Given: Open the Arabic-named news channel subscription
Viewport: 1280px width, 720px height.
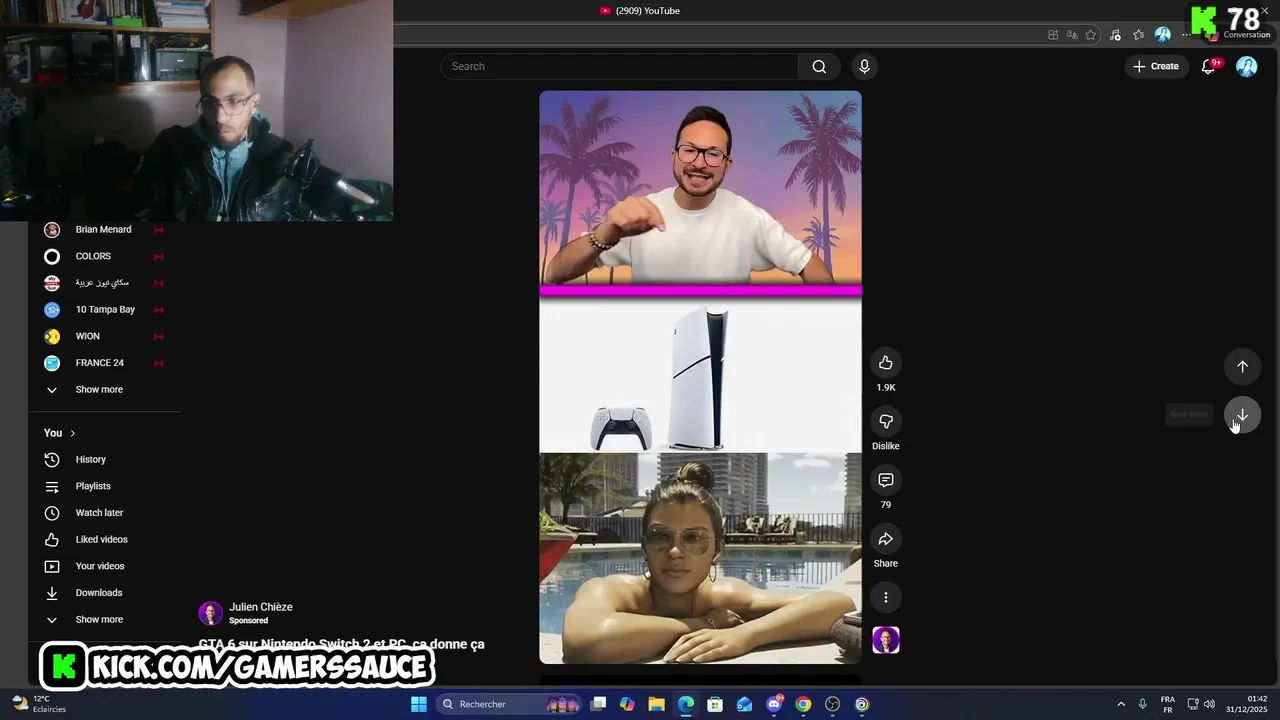Looking at the screenshot, I should (x=104, y=283).
